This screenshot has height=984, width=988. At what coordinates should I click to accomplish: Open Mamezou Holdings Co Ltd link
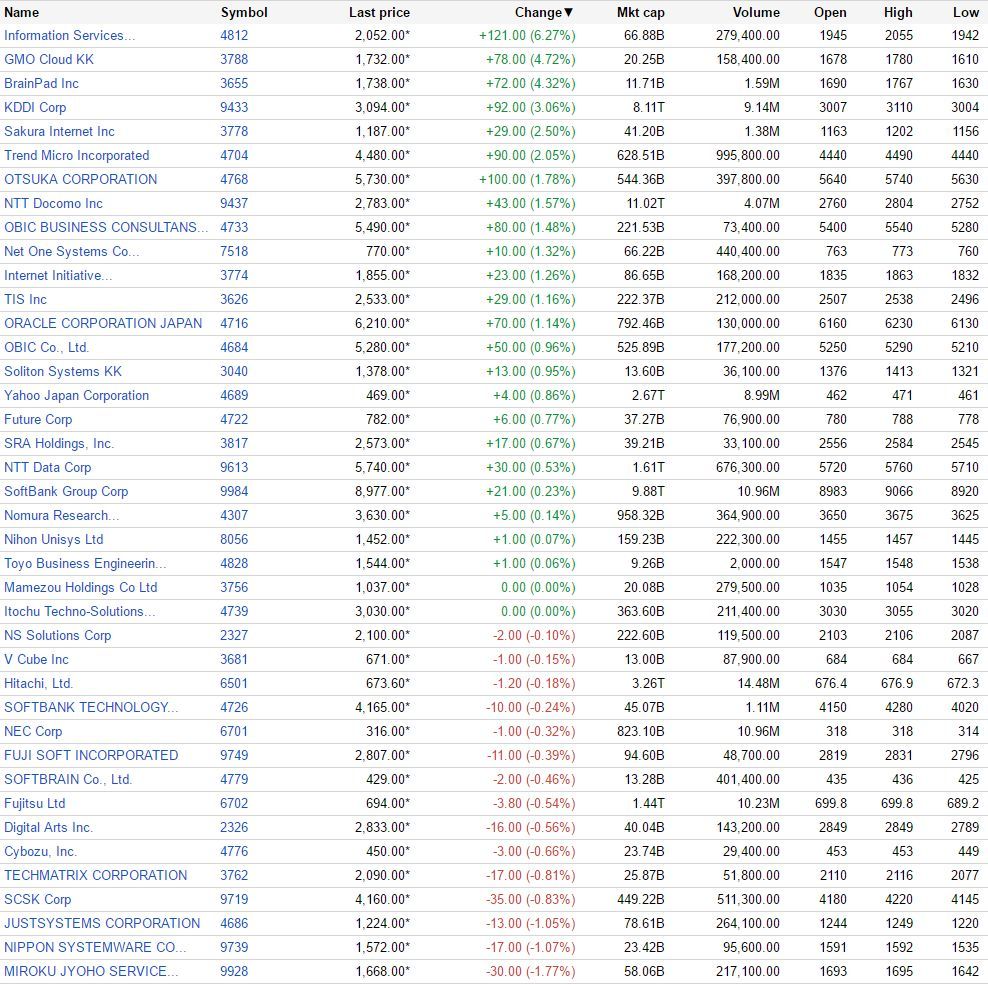81,587
